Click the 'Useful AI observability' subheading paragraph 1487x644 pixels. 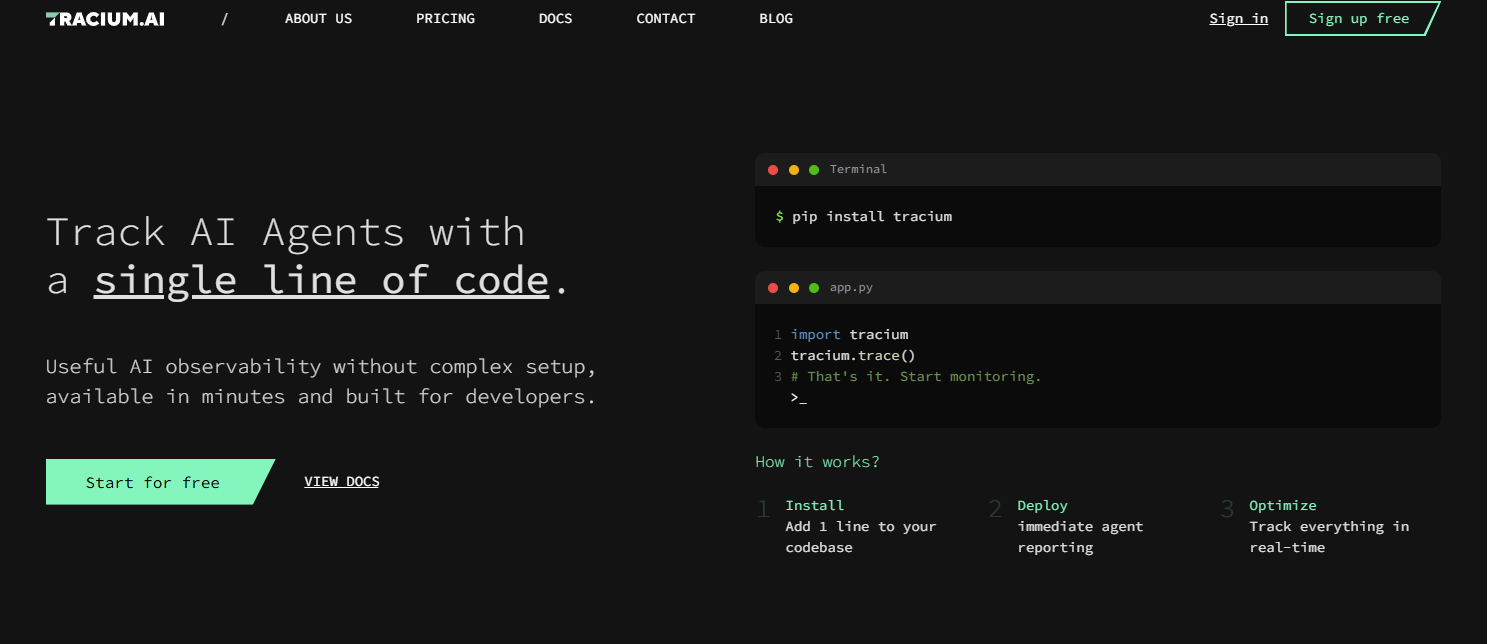click(321, 382)
